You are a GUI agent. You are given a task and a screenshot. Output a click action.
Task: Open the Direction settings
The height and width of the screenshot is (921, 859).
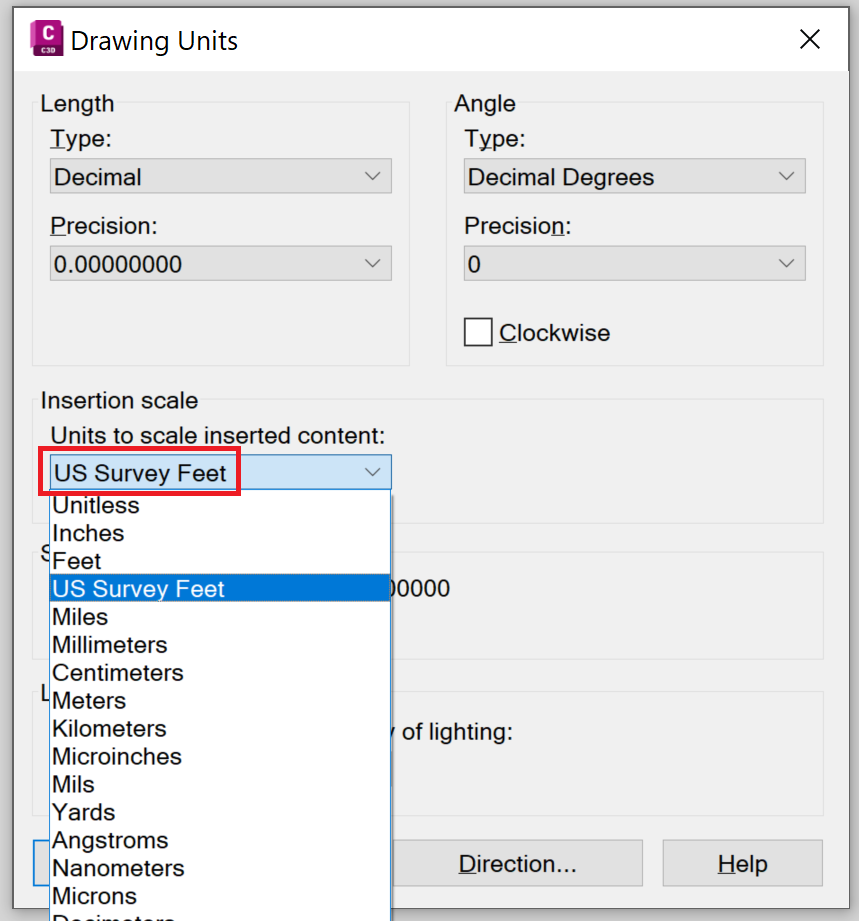pyautogui.click(x=518, y=863)
